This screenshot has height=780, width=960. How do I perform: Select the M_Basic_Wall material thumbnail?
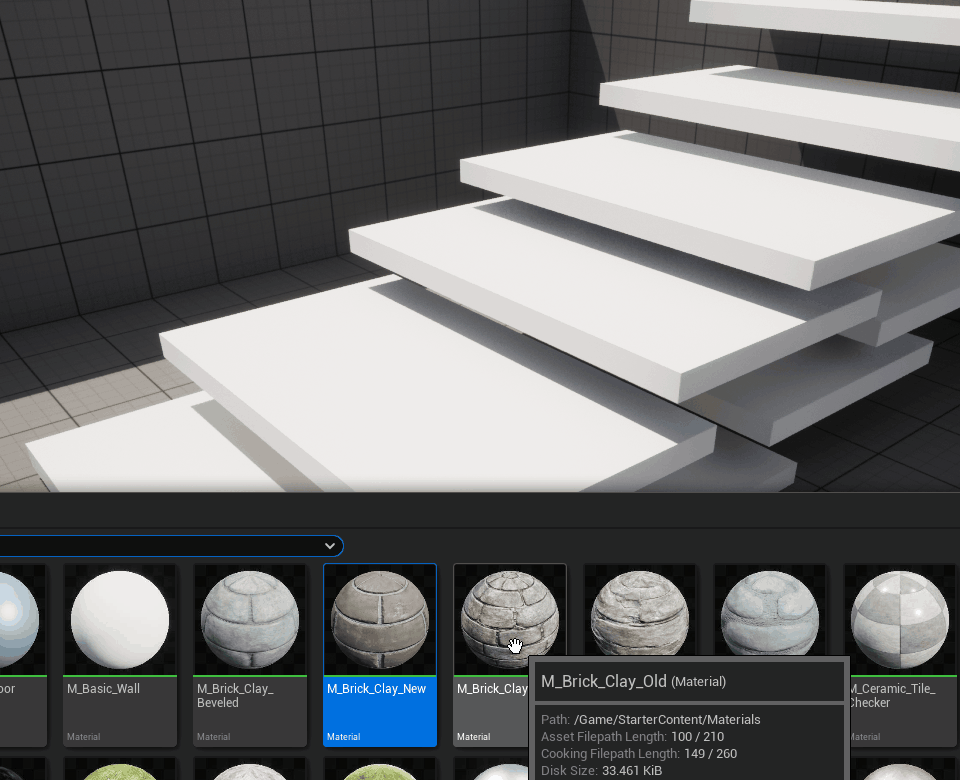click(120, 620)
